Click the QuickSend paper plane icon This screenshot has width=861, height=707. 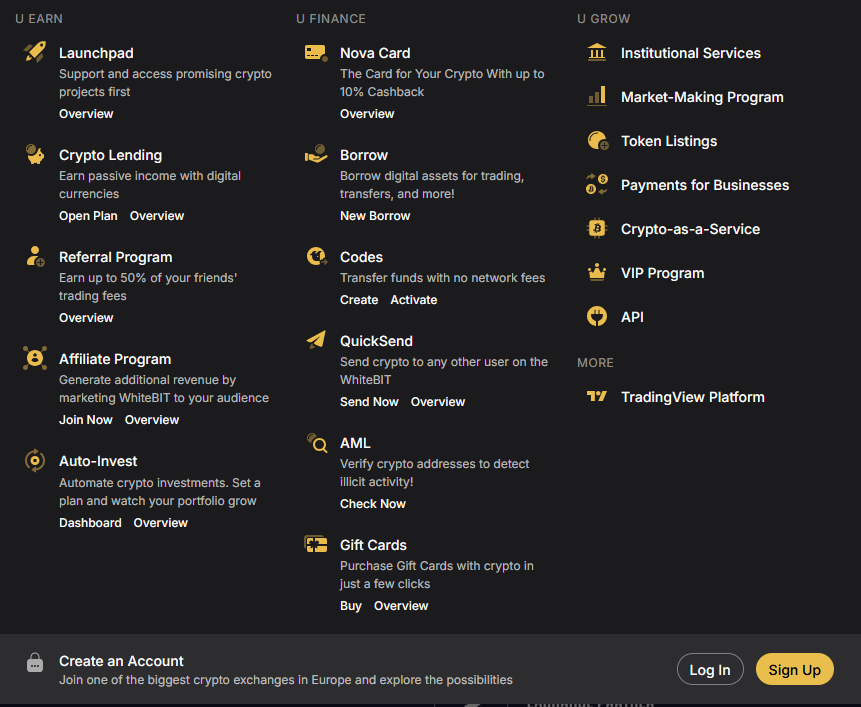(x=316, y=340)
